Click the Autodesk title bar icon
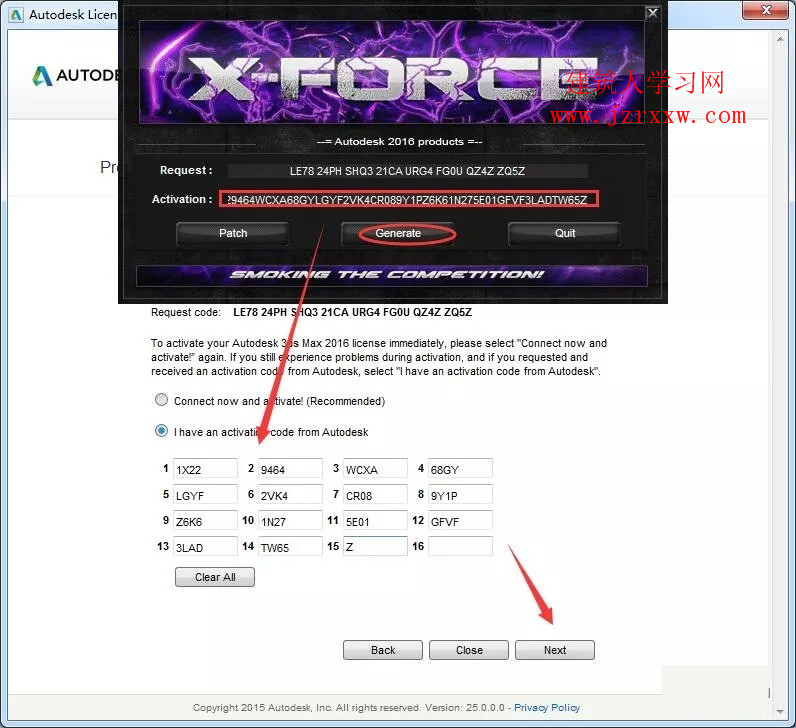This screenshot has height=728, width=796. 16,15
